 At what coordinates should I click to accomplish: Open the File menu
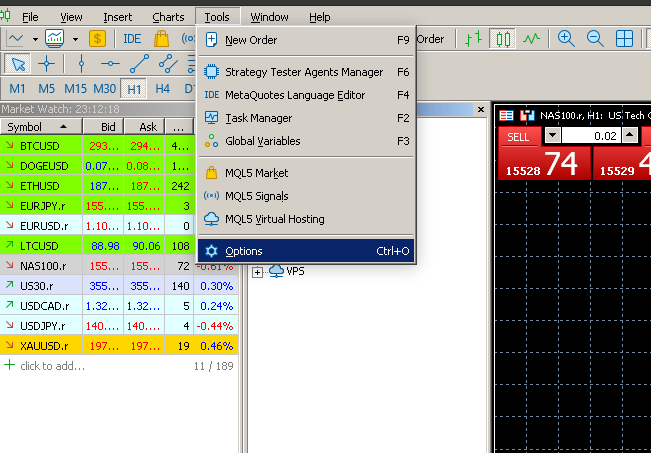30,17
